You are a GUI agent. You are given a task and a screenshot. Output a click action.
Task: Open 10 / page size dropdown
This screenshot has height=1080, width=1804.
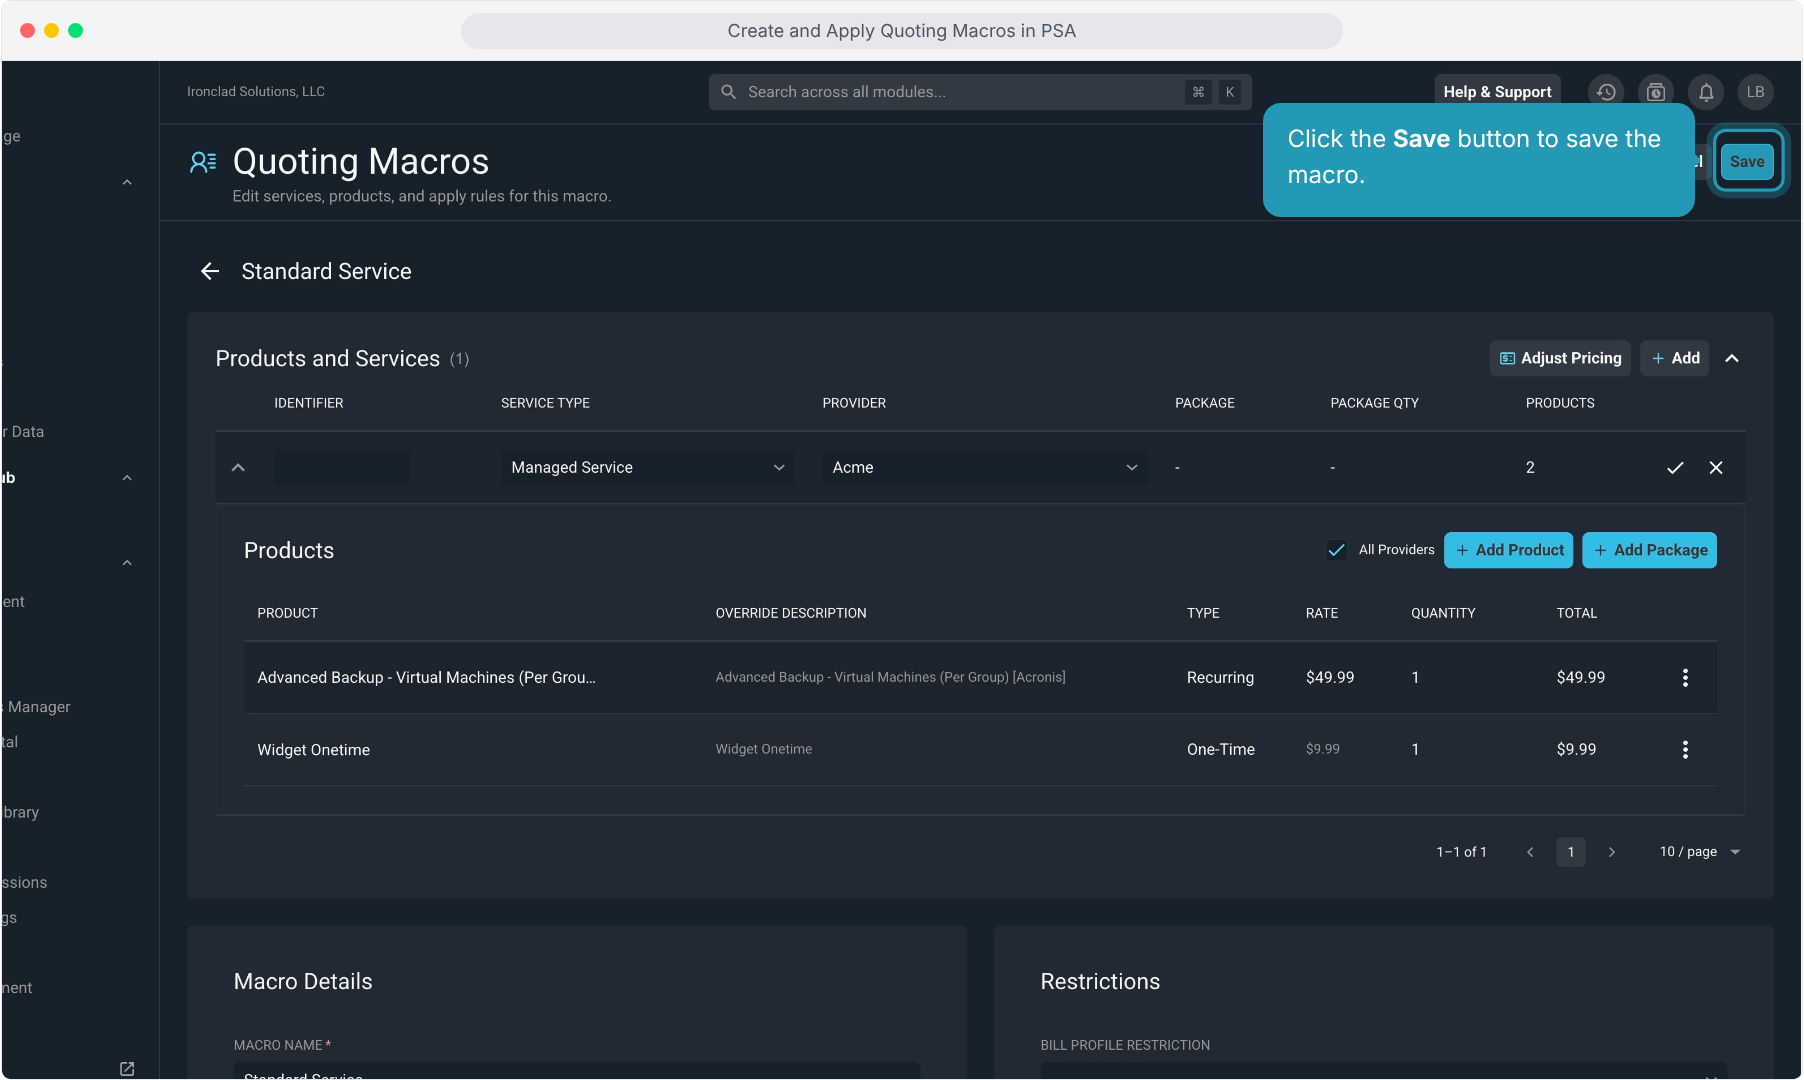point(1699,852)
